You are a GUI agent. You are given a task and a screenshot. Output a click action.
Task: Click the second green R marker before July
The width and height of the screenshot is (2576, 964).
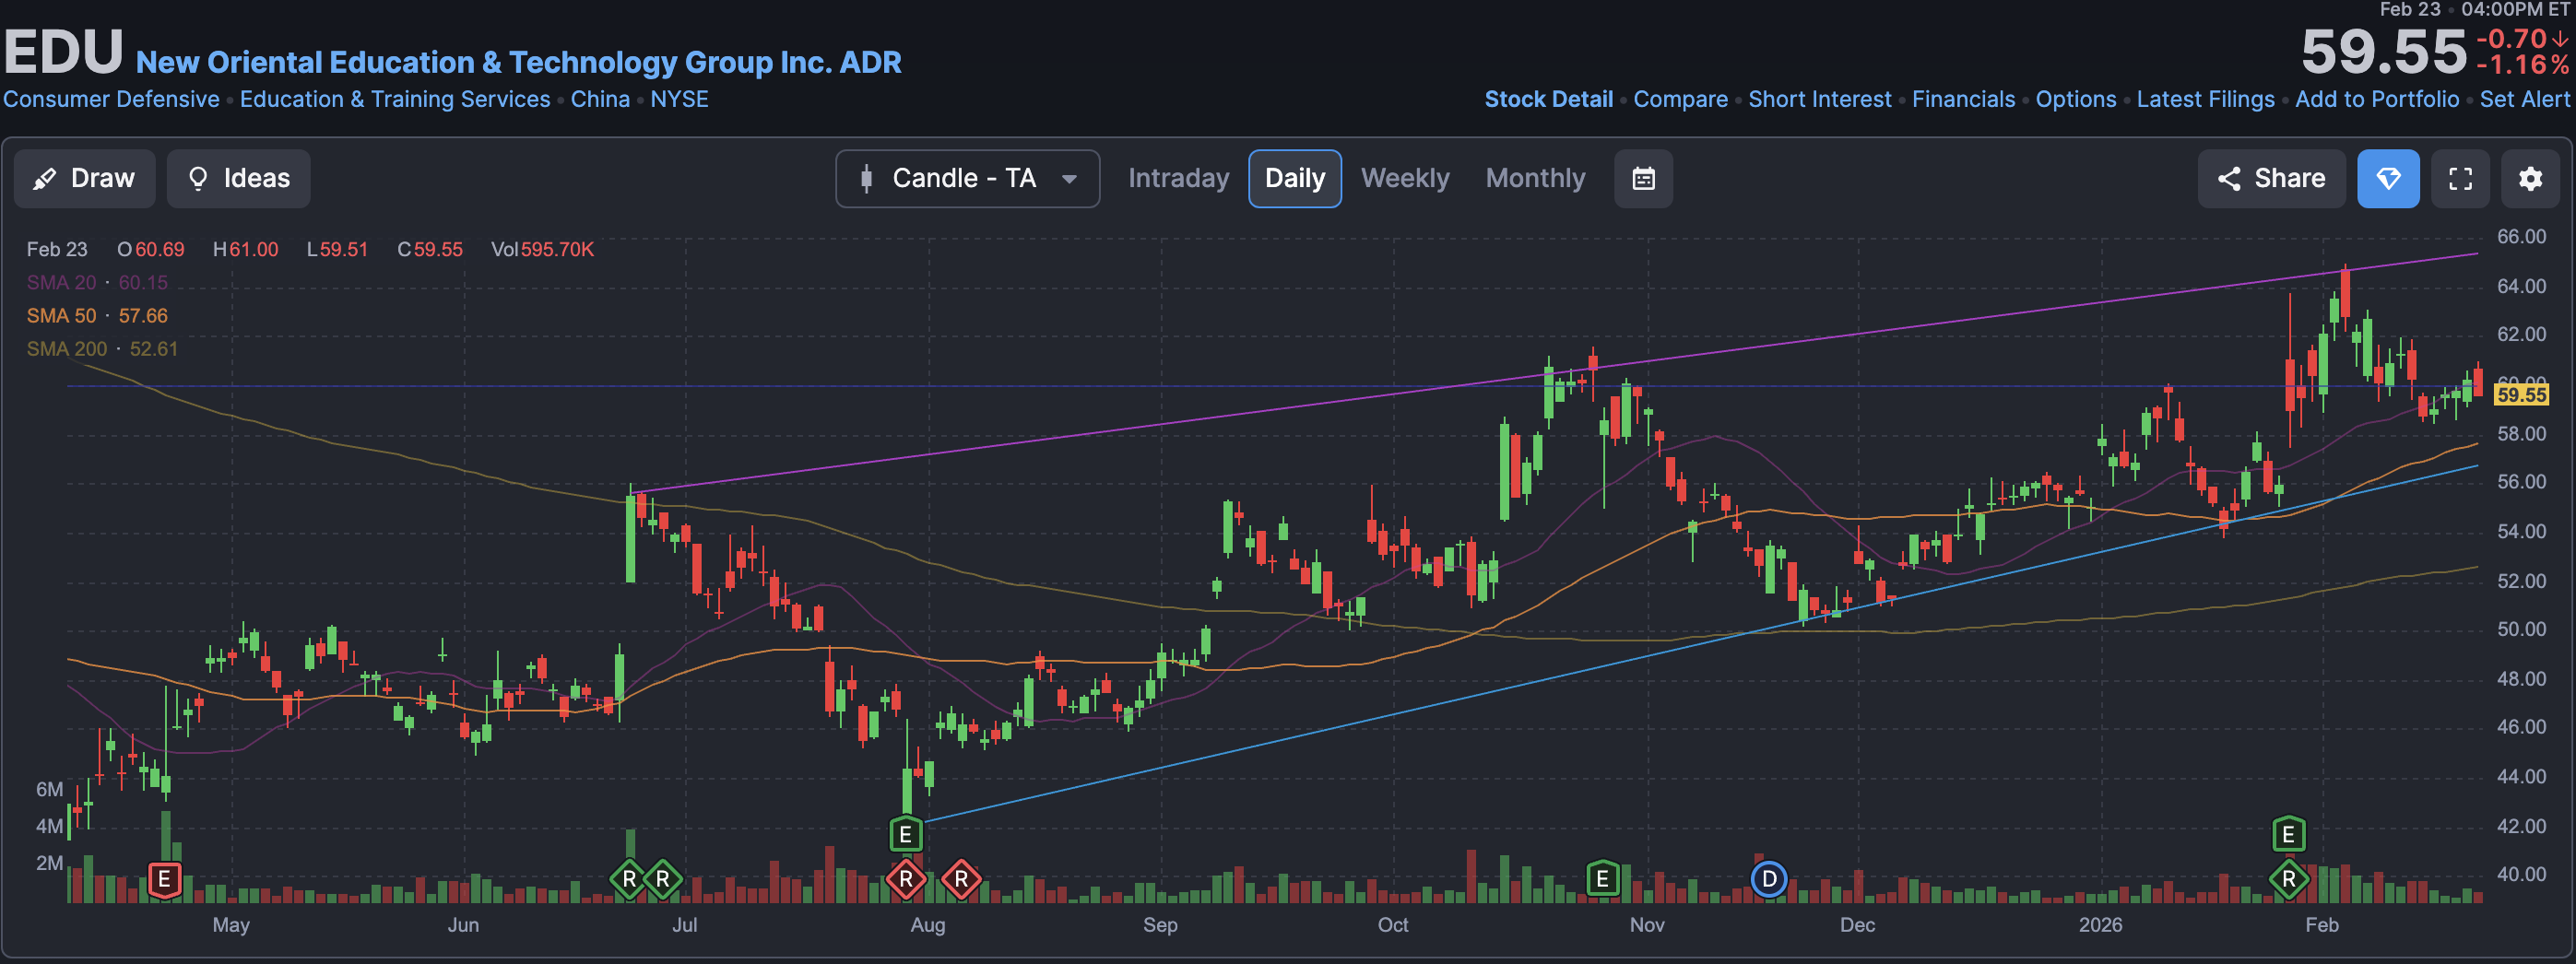(663, 880)
